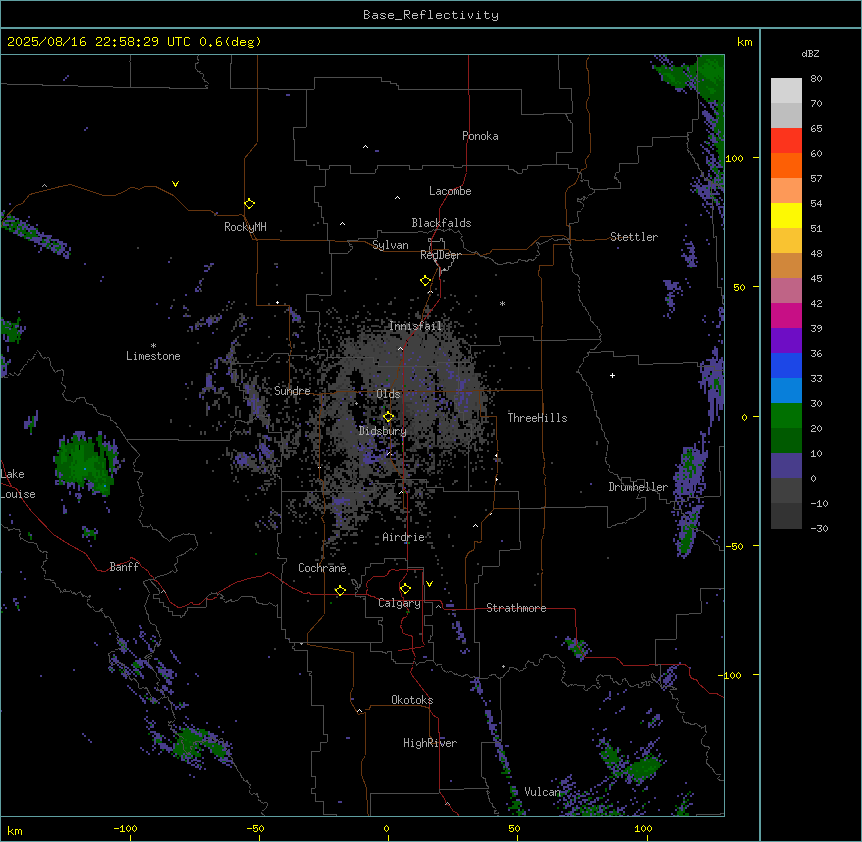Click the Sylvan town label

pos(390,245)
